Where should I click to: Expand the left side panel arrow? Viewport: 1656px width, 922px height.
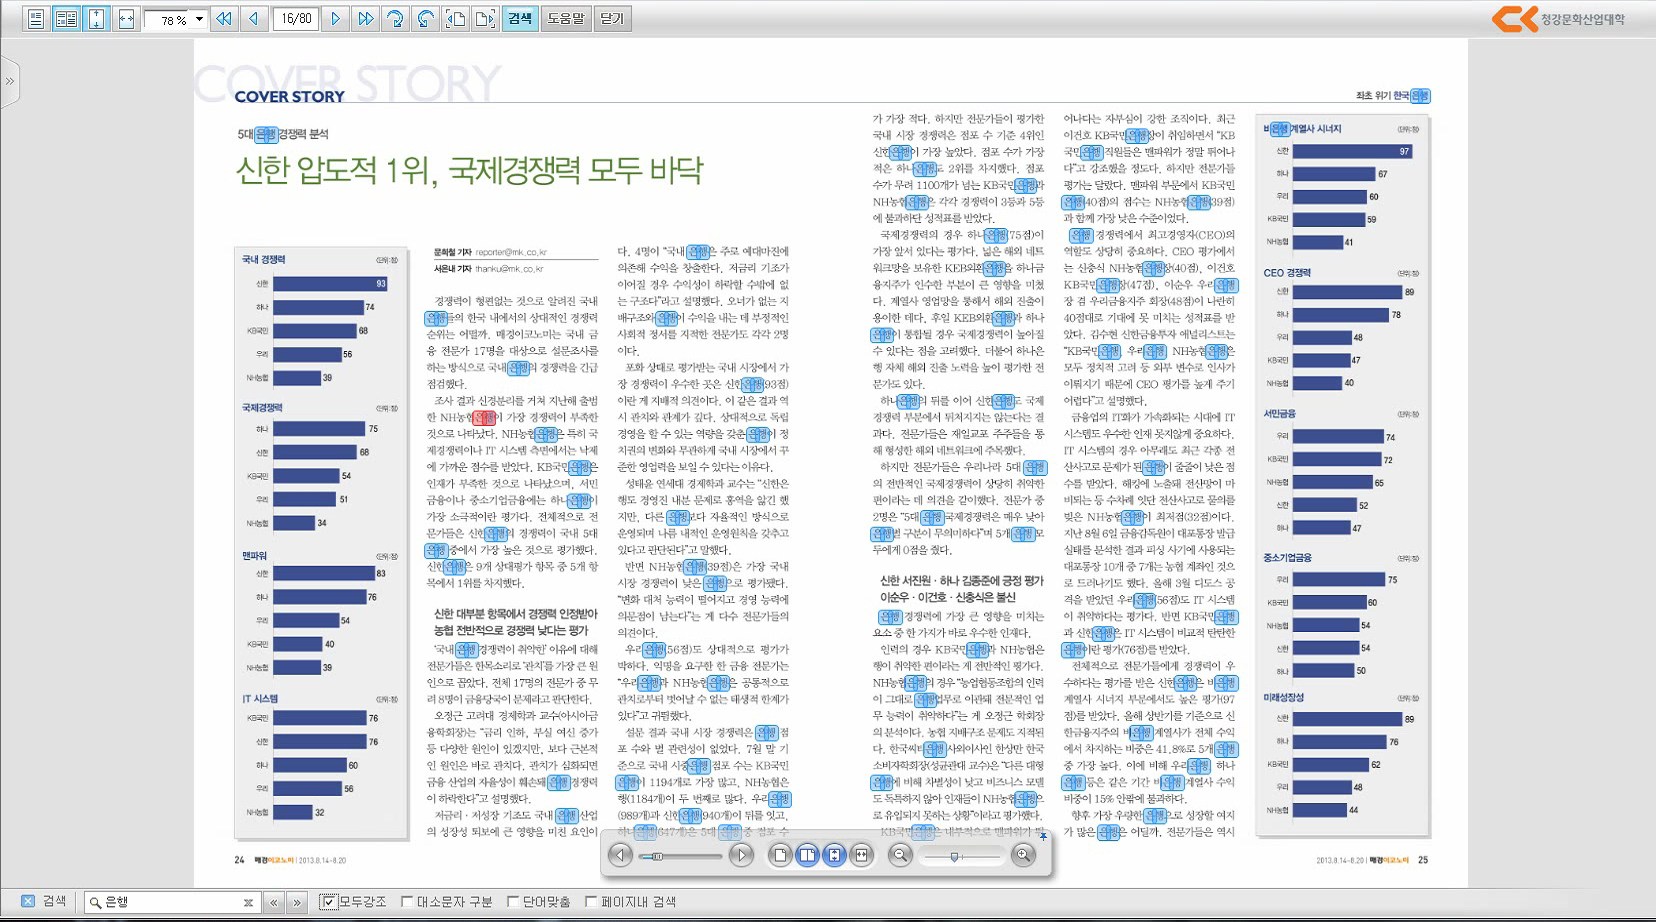coord(9,81)
